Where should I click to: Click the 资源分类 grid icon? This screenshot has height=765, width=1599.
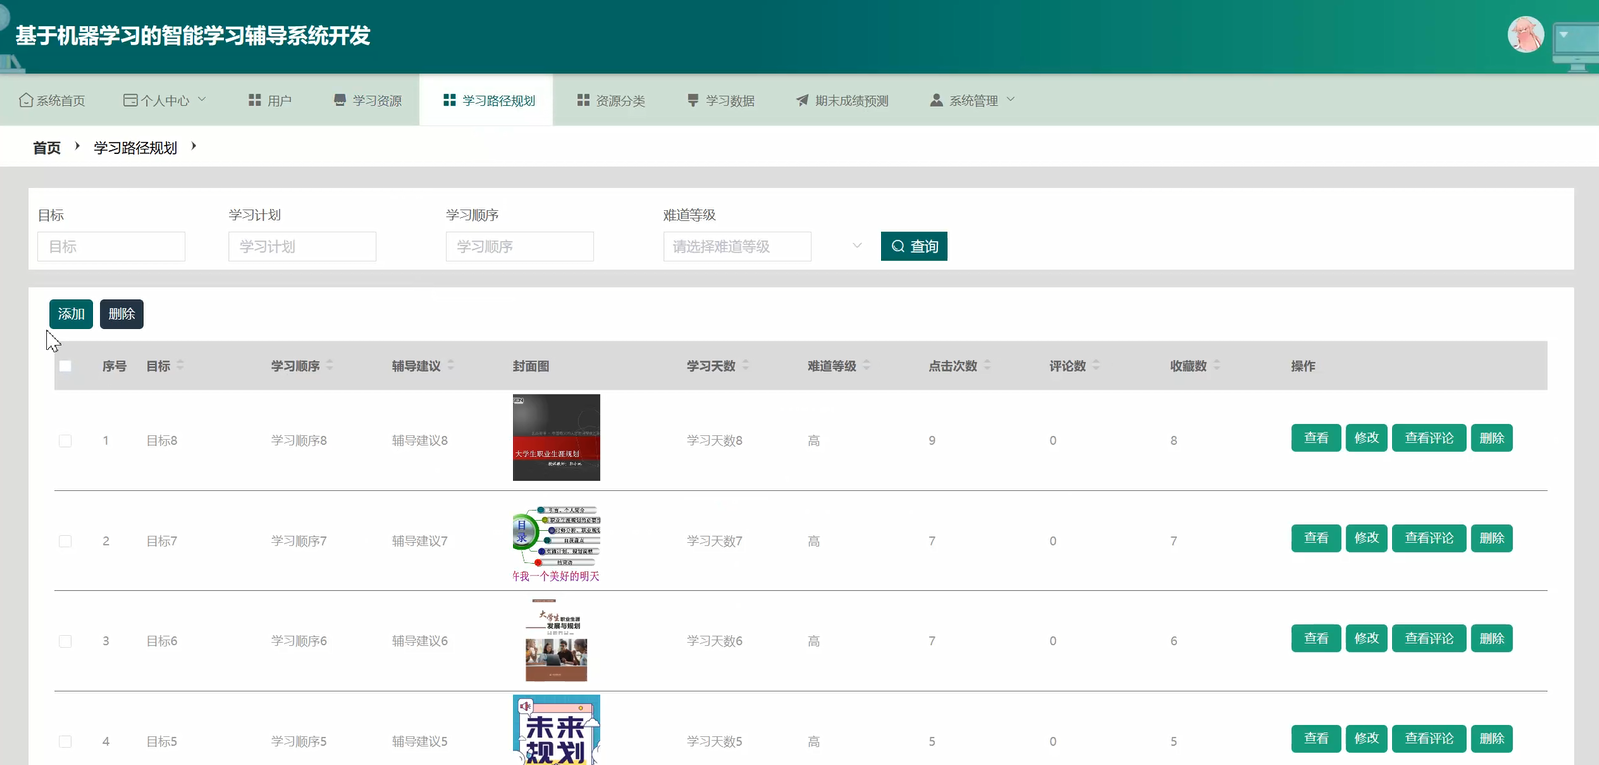pos(583,100)
